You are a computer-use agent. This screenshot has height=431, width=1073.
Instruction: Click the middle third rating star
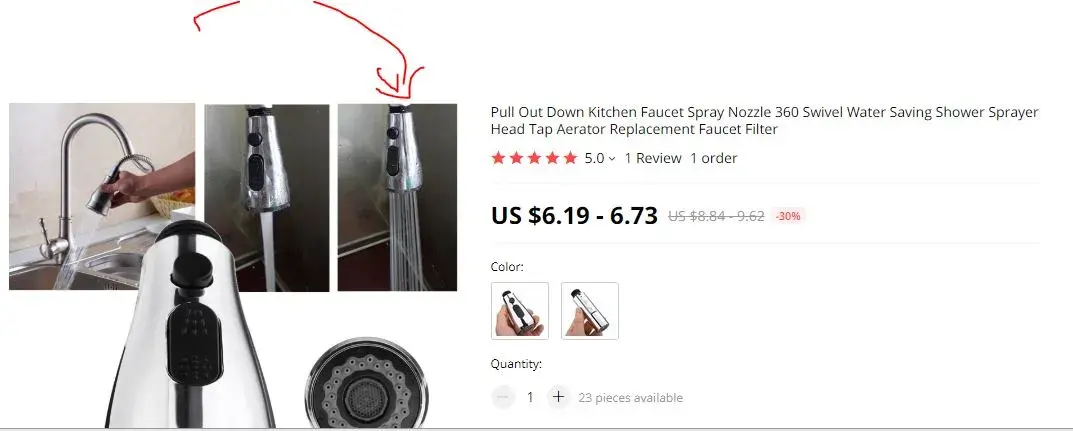point(534,158)
